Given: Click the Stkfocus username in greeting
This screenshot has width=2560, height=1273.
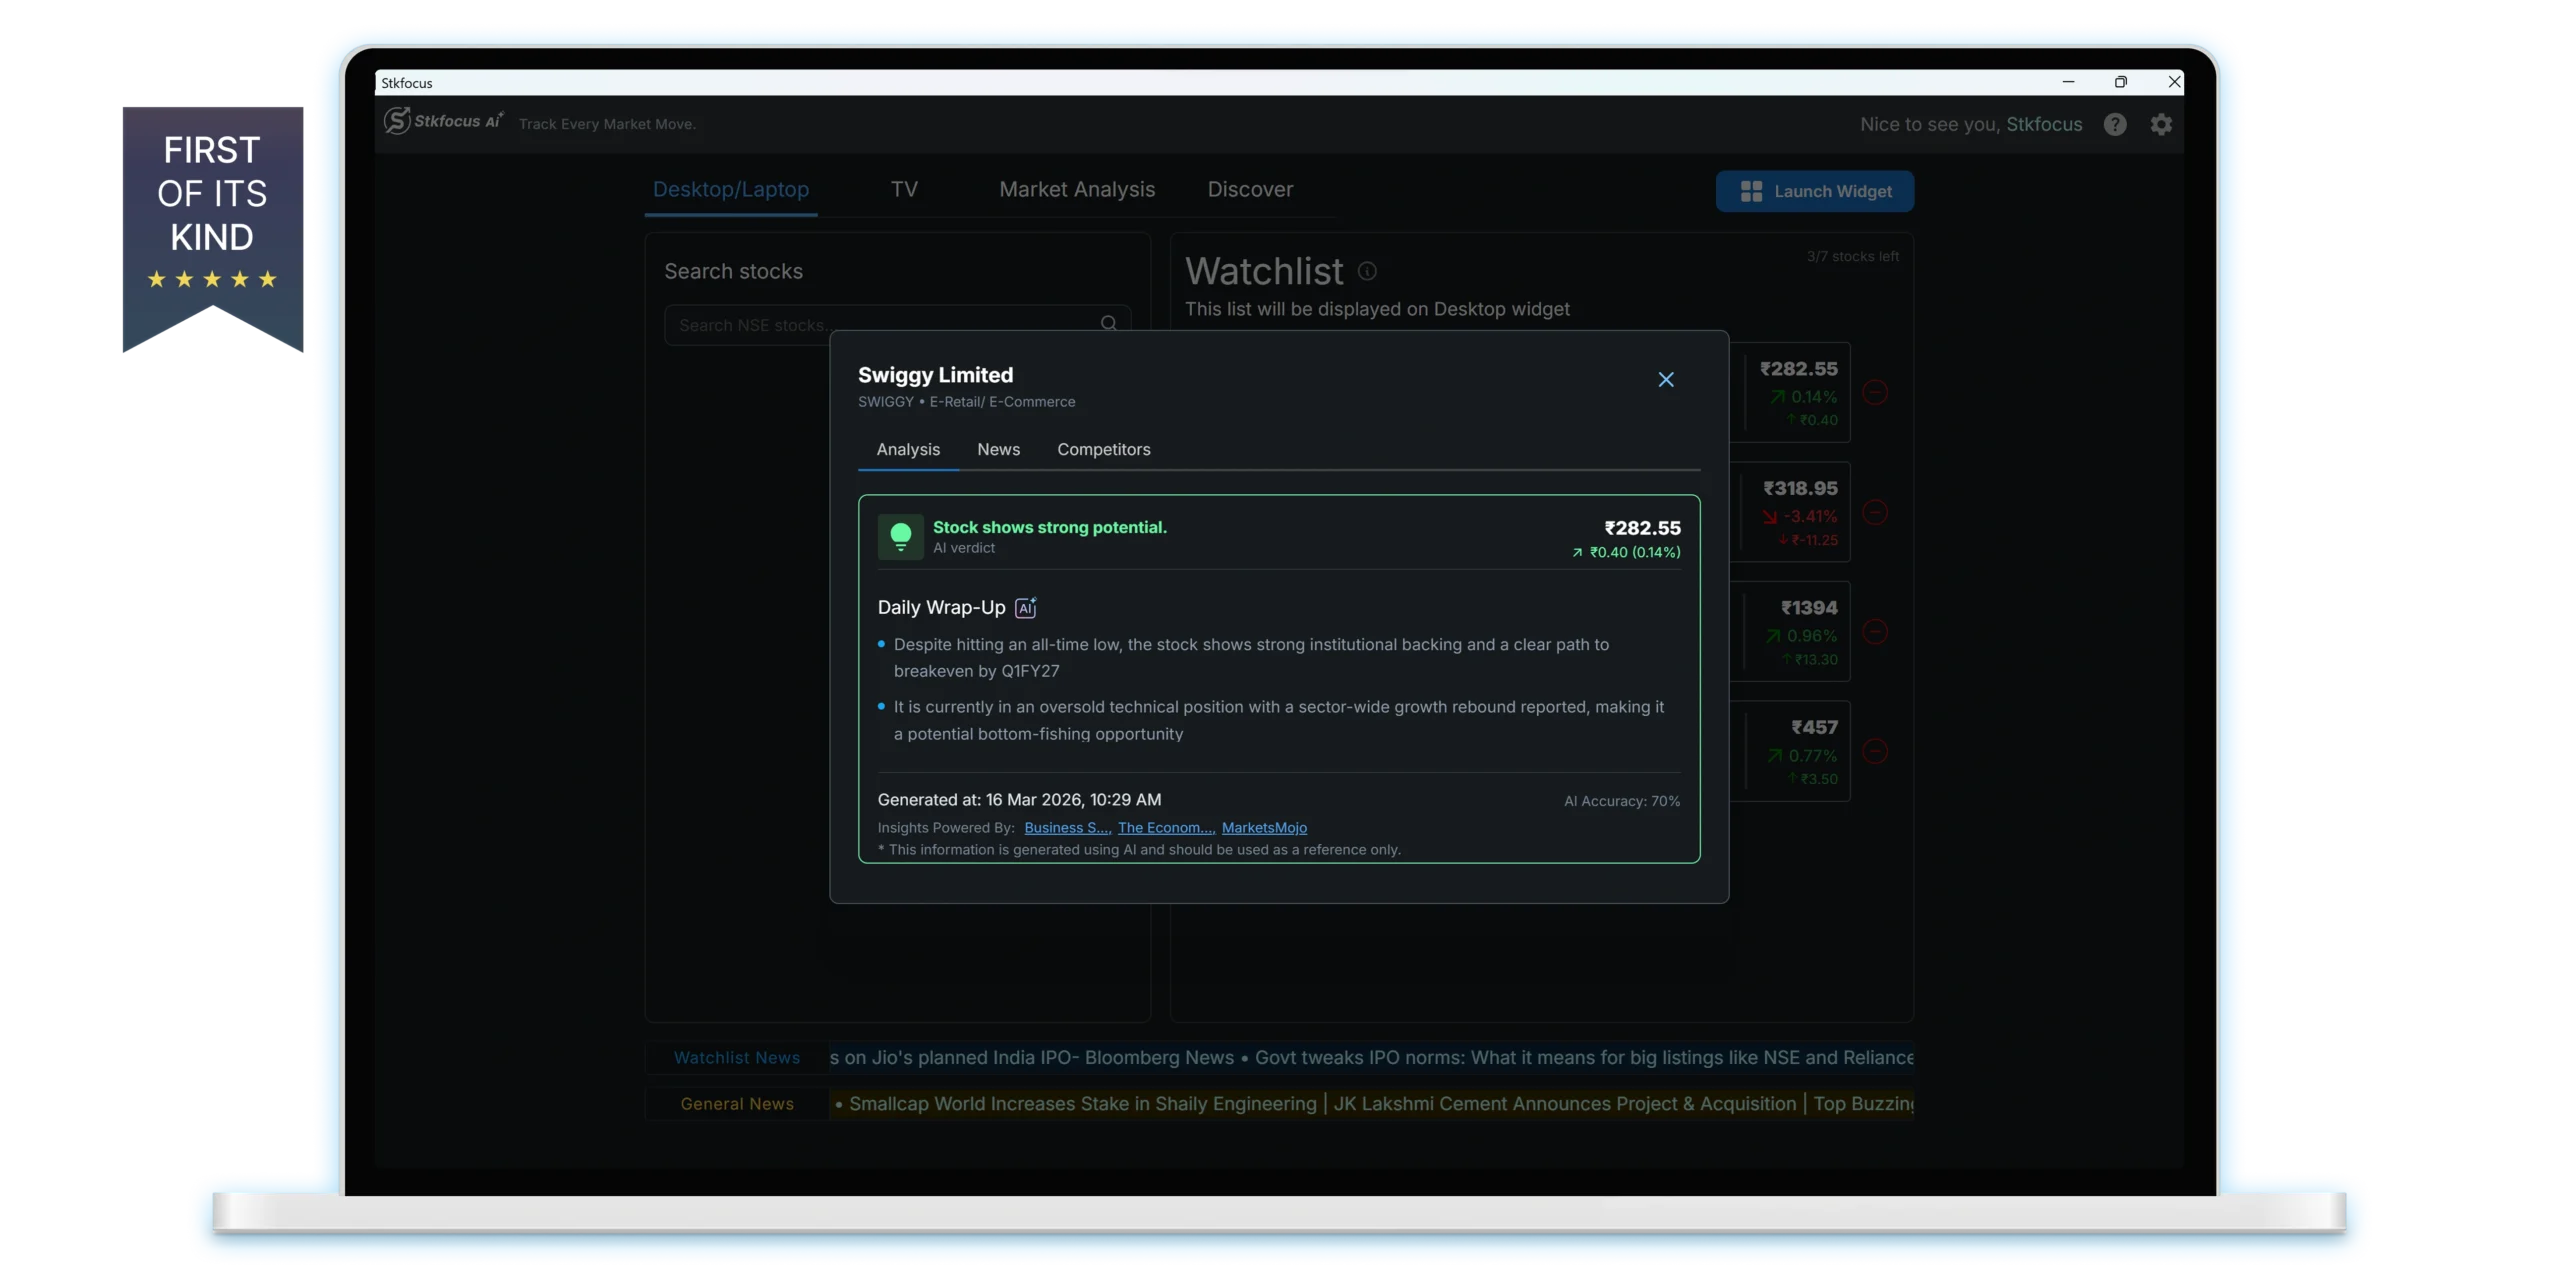Looking at the screenshot, I should point(2043,124).
